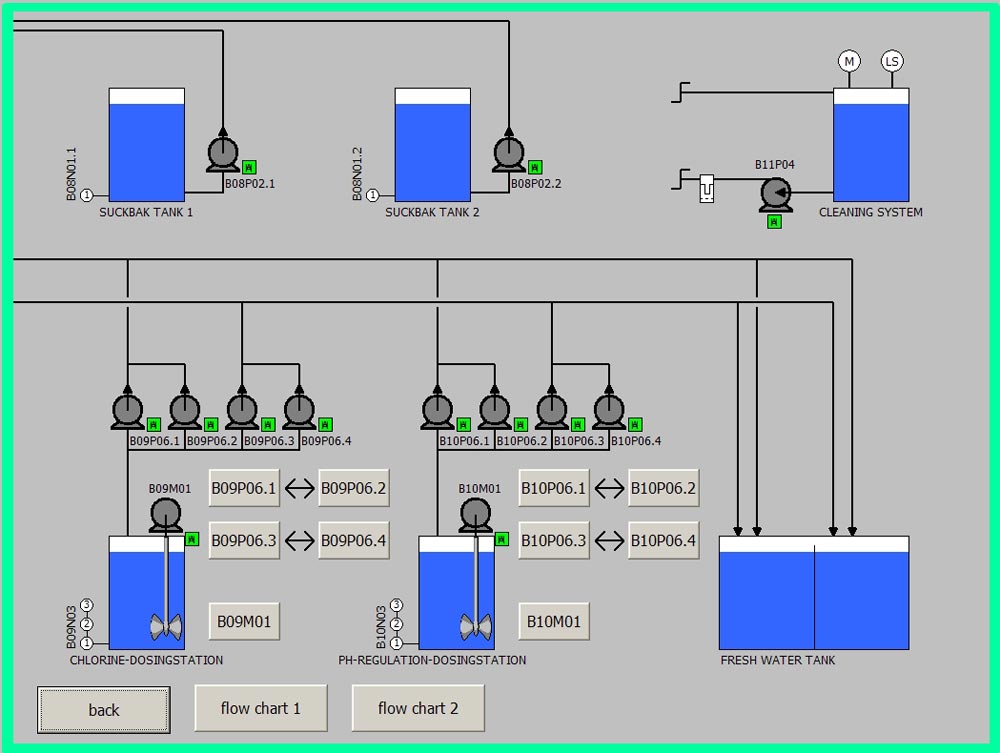Click the Fresh Water Tank graphic
This screenshot has width=1000, height=753.
point(814,596)
